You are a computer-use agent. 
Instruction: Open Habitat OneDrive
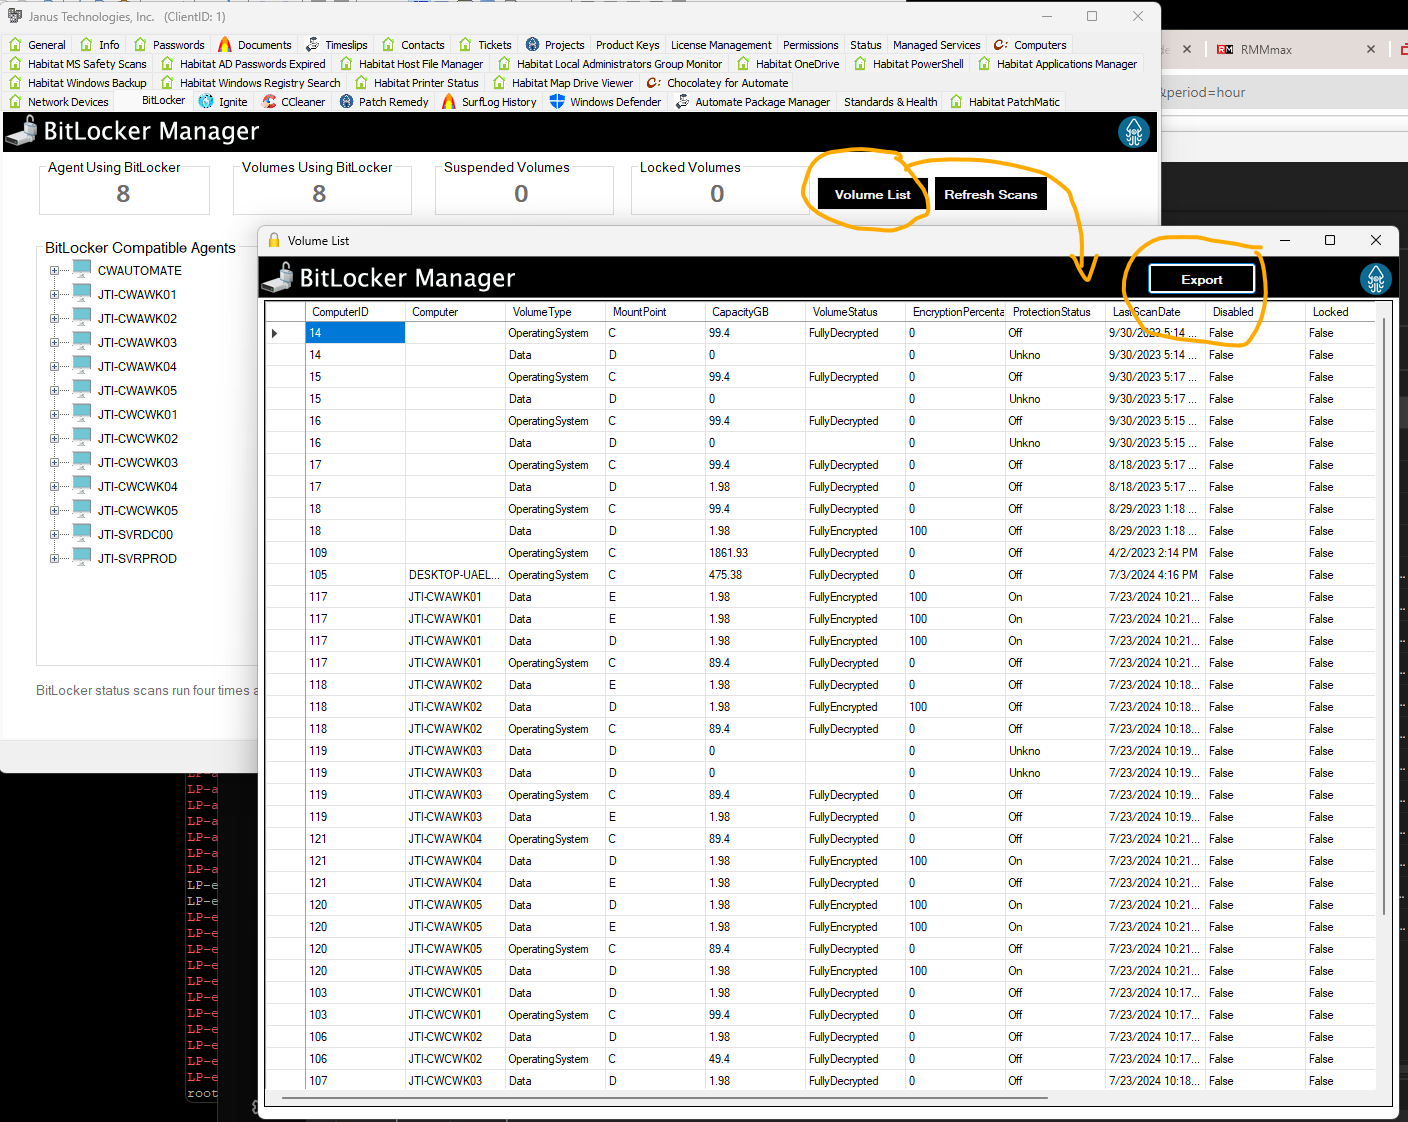pos(788,63)
